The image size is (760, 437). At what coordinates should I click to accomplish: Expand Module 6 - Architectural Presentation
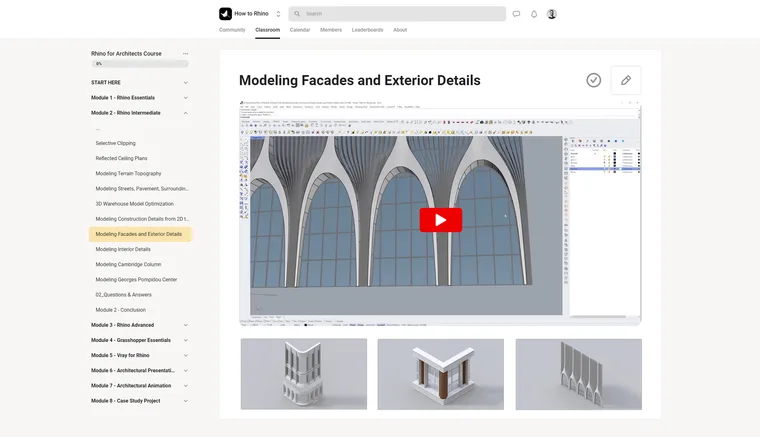140,371
